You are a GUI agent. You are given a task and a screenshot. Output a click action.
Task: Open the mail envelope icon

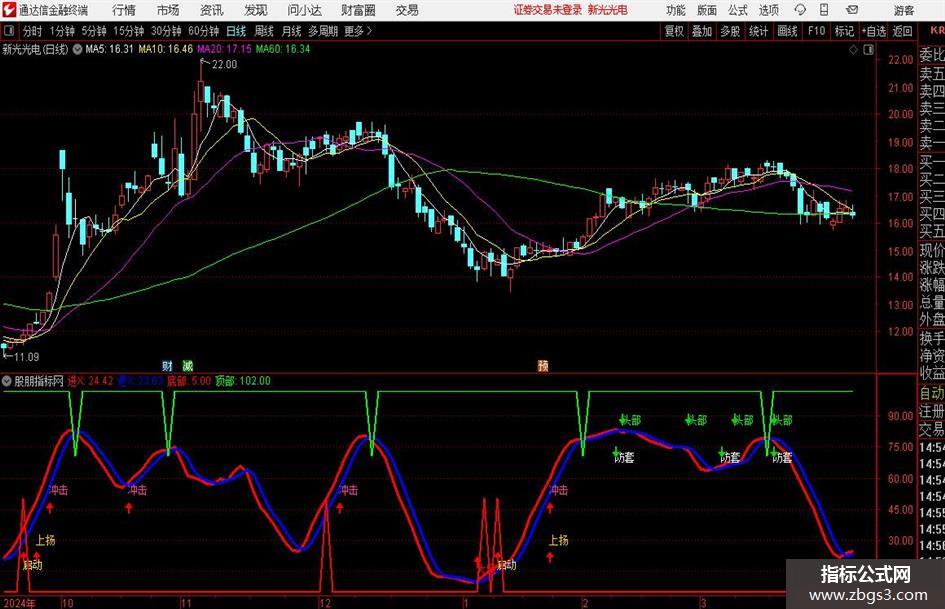[x=852, y=10]
